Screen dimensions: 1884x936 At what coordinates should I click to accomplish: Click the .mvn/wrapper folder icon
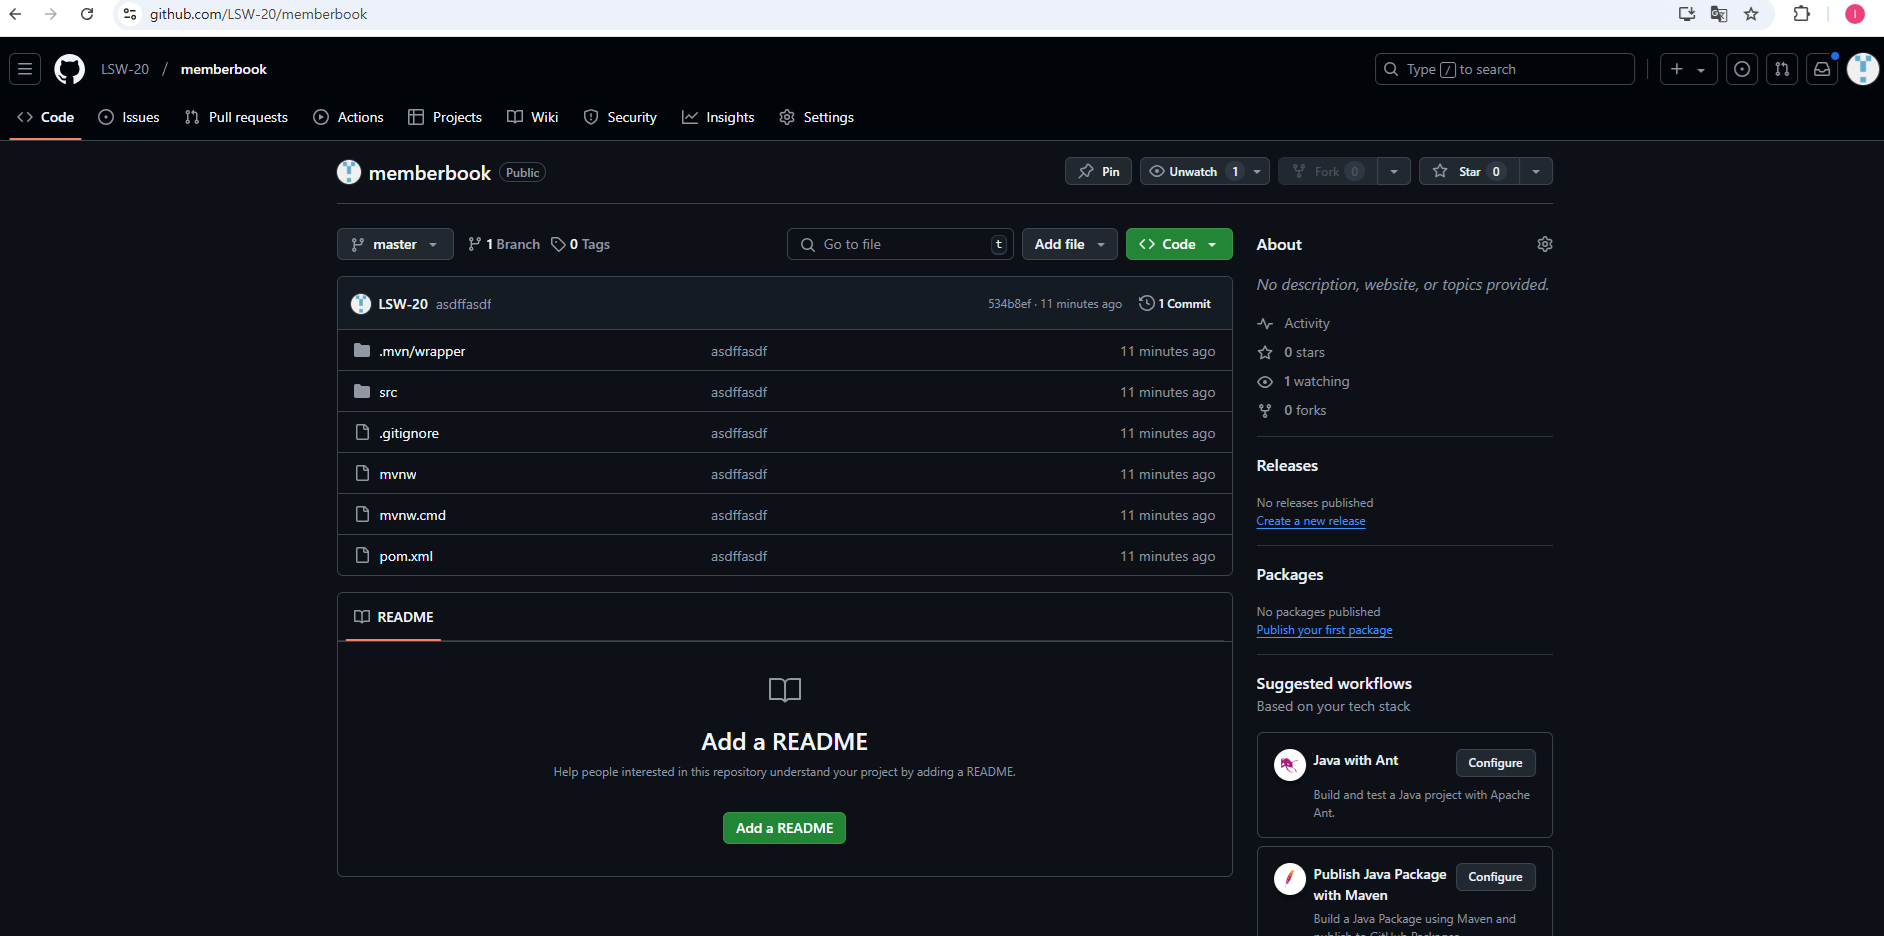tap(362, 351)
